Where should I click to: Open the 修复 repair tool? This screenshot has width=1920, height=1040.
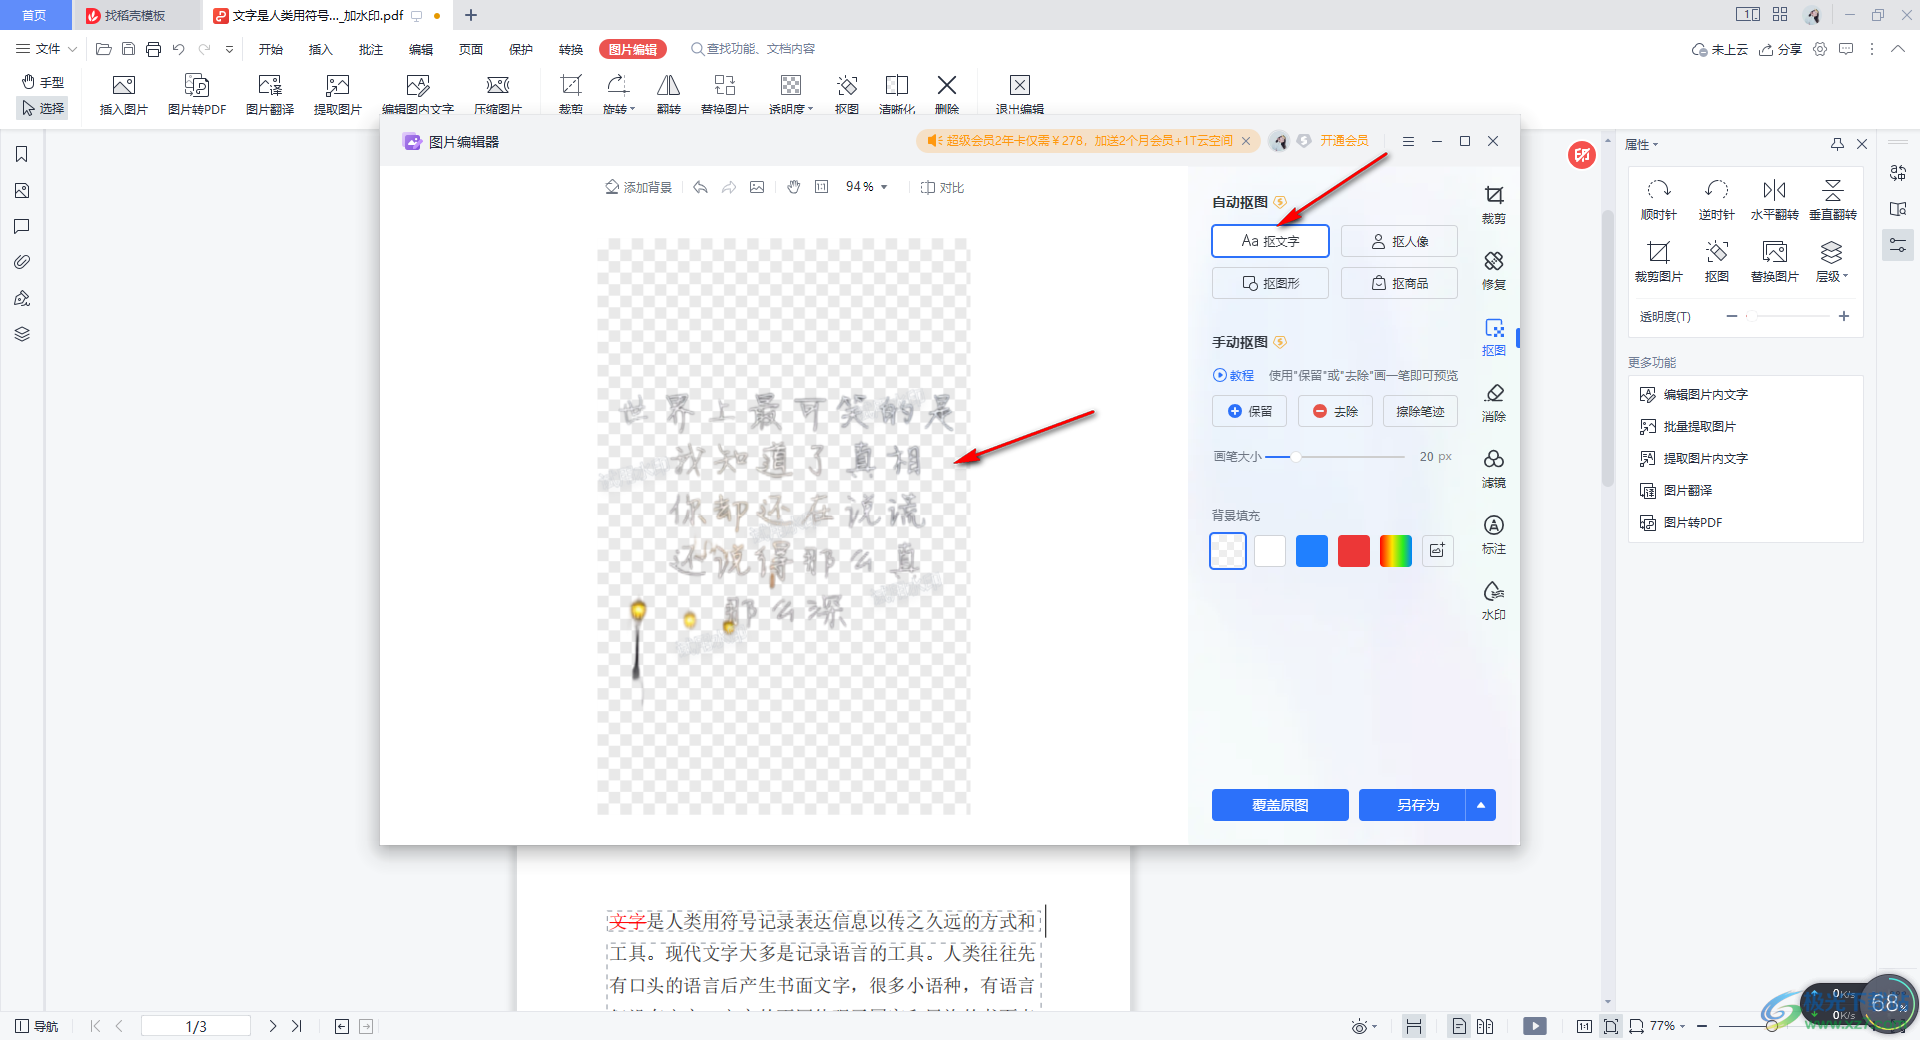pos(1493,270)
